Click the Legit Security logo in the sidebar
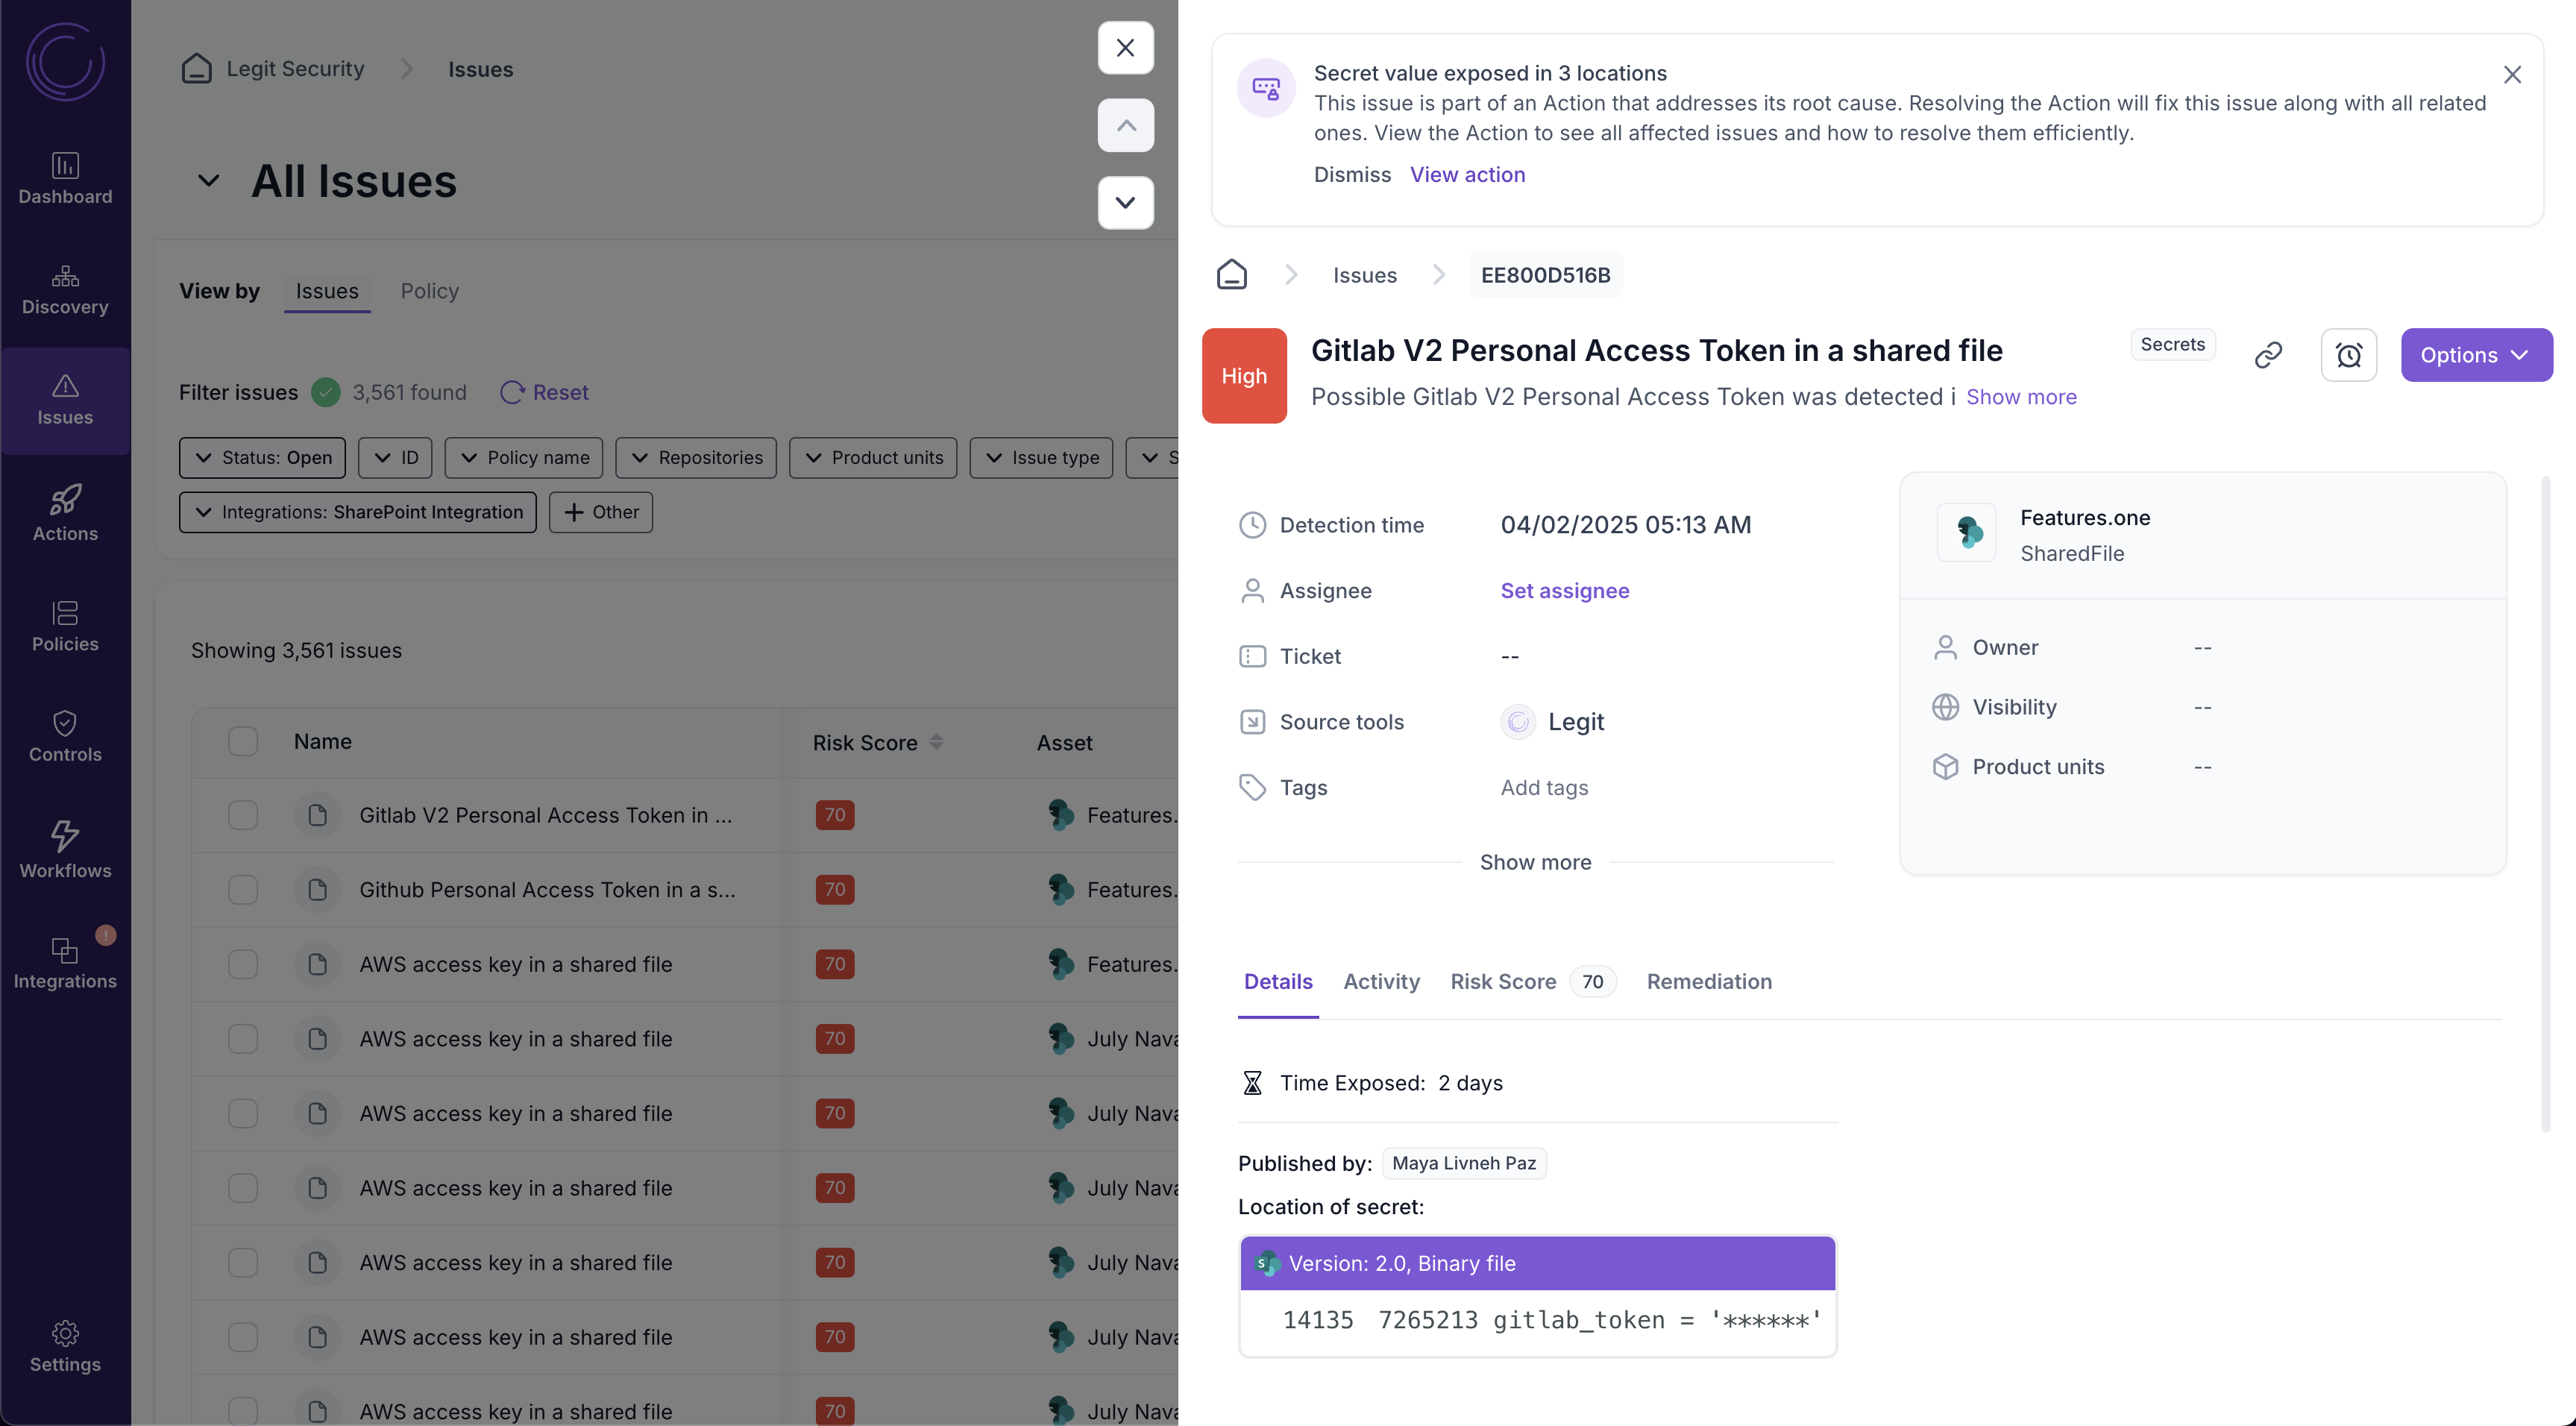Viewport: 2576px width, 1426px height. coord(65,61)
